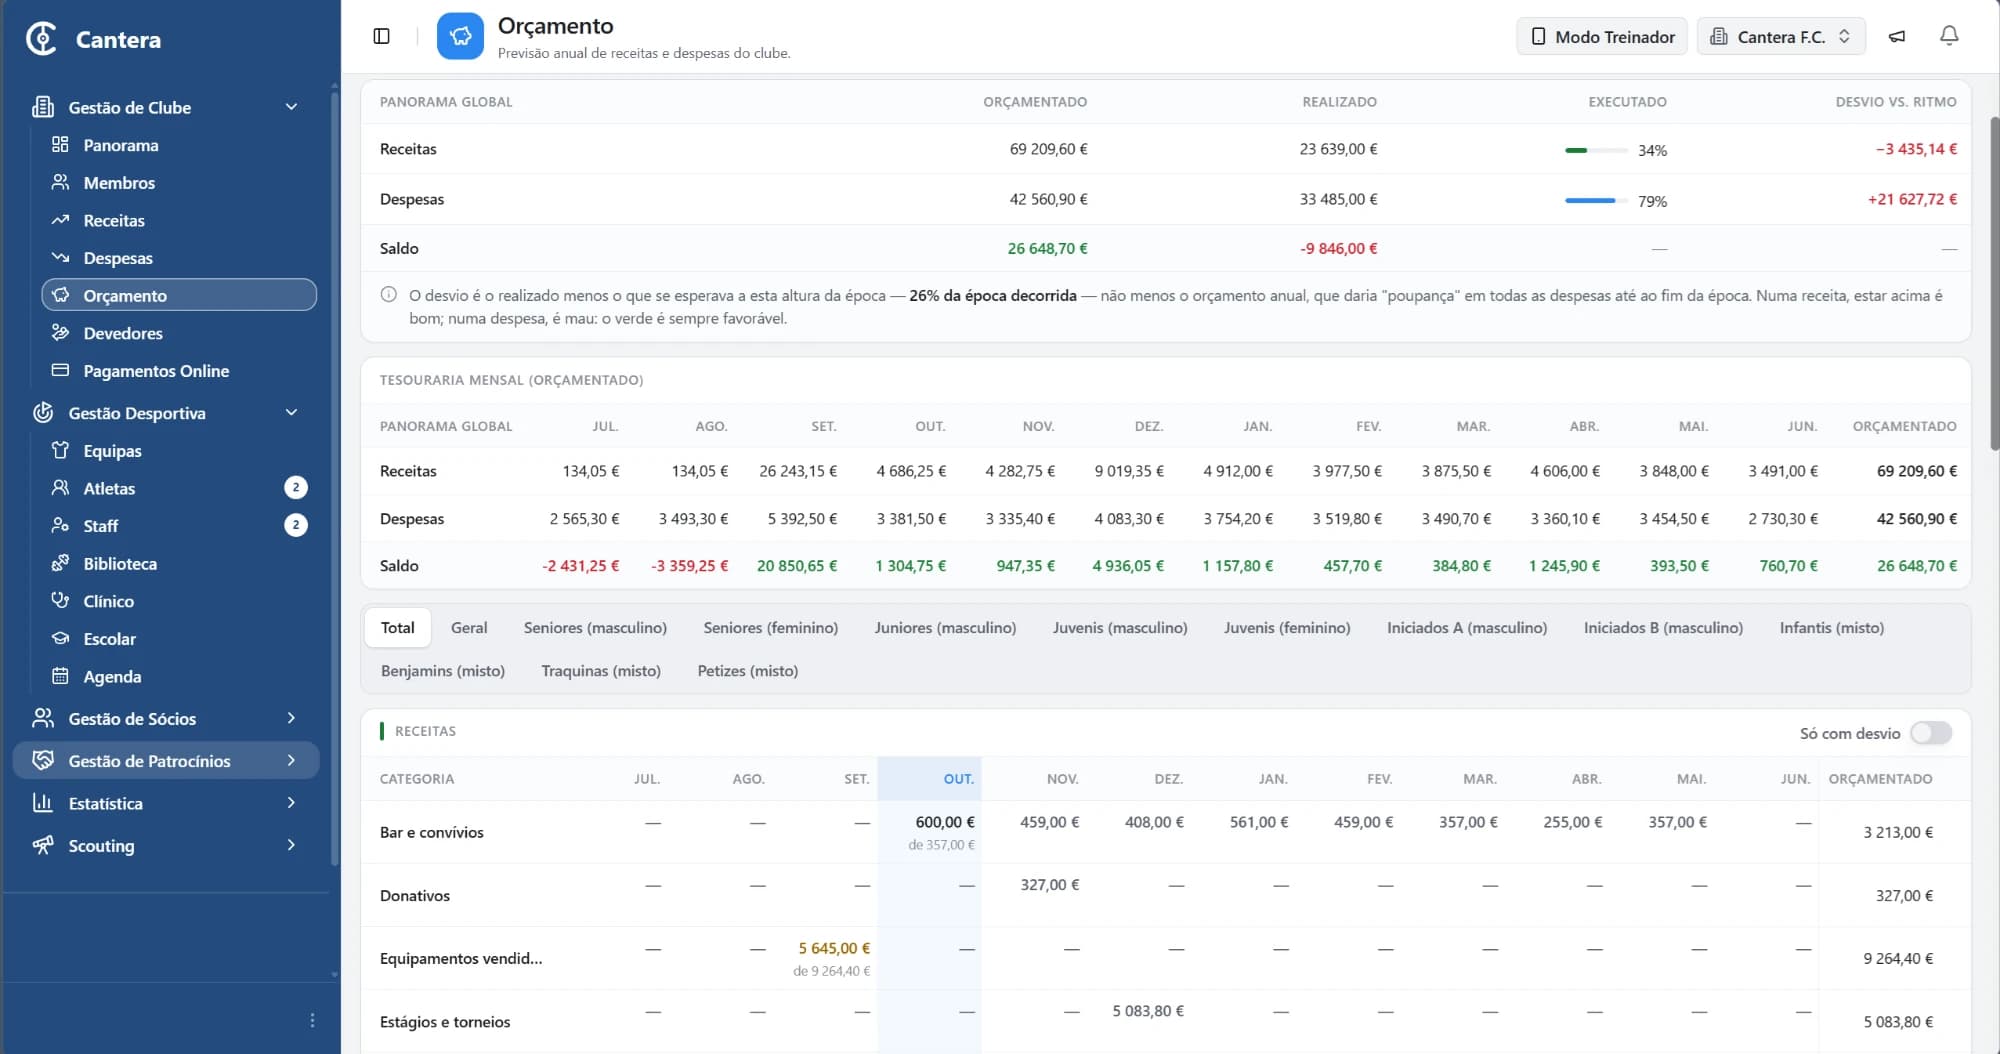Viewport: 2000px width, 1054px height.
Task: Expand the Gestão de Sócios section
Action: coord(165,719)
